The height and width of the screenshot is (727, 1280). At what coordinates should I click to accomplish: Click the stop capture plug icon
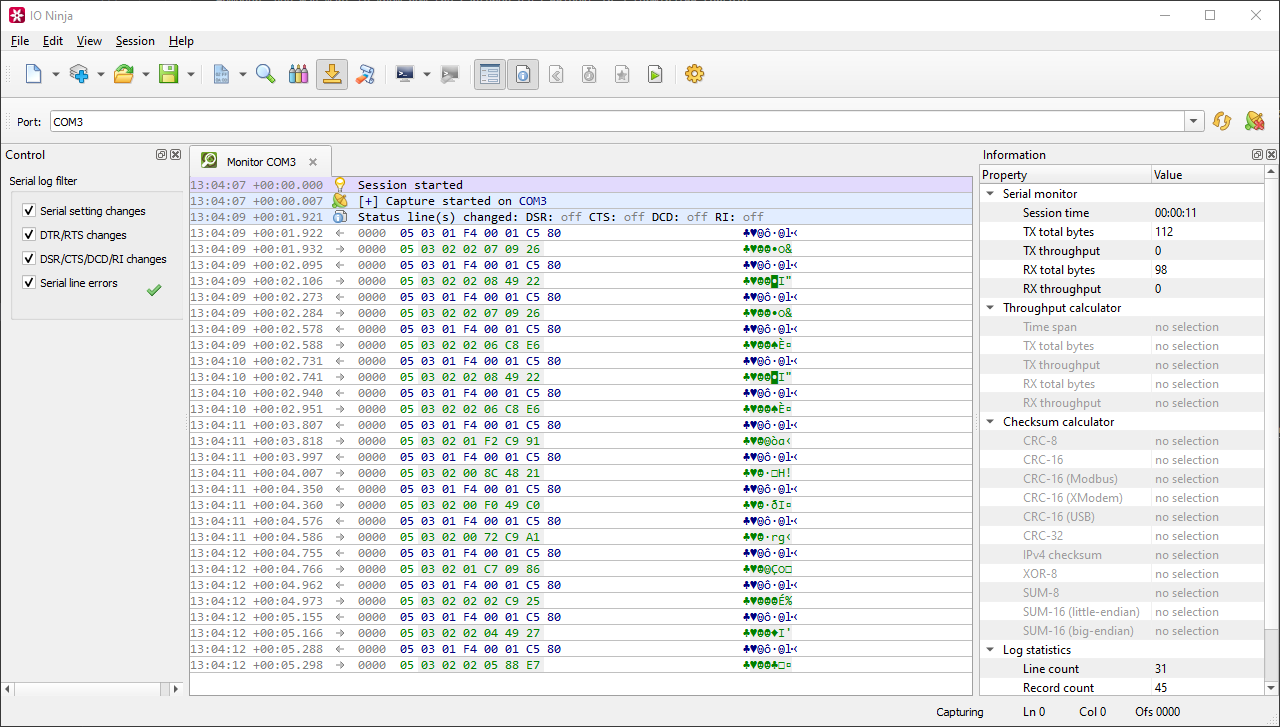pyautogui.click(x=1254, y=121)
